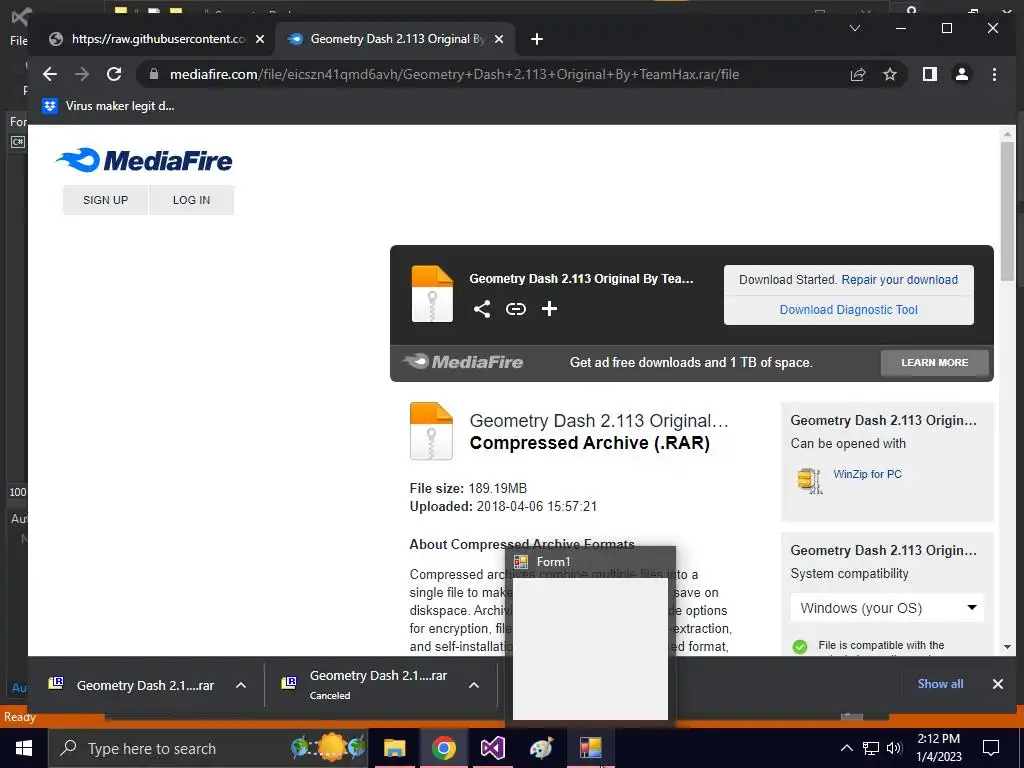Open Visual Studio from taskbar
The image size is (1024, 768).
[492, 748]
